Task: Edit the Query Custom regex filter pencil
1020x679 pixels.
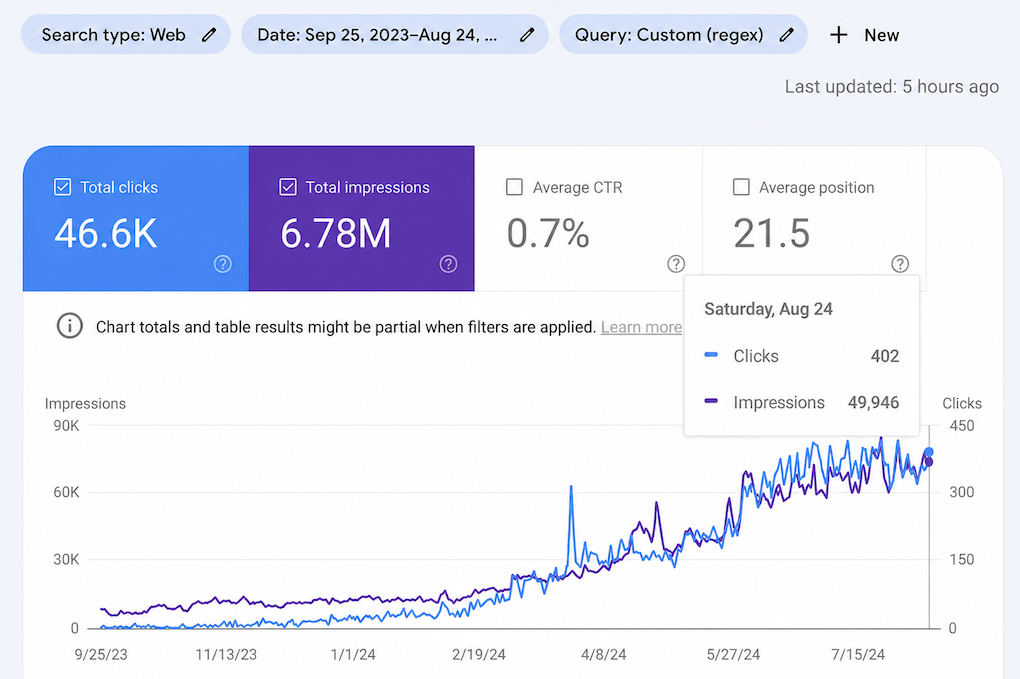Action: [x=786, y=34]
